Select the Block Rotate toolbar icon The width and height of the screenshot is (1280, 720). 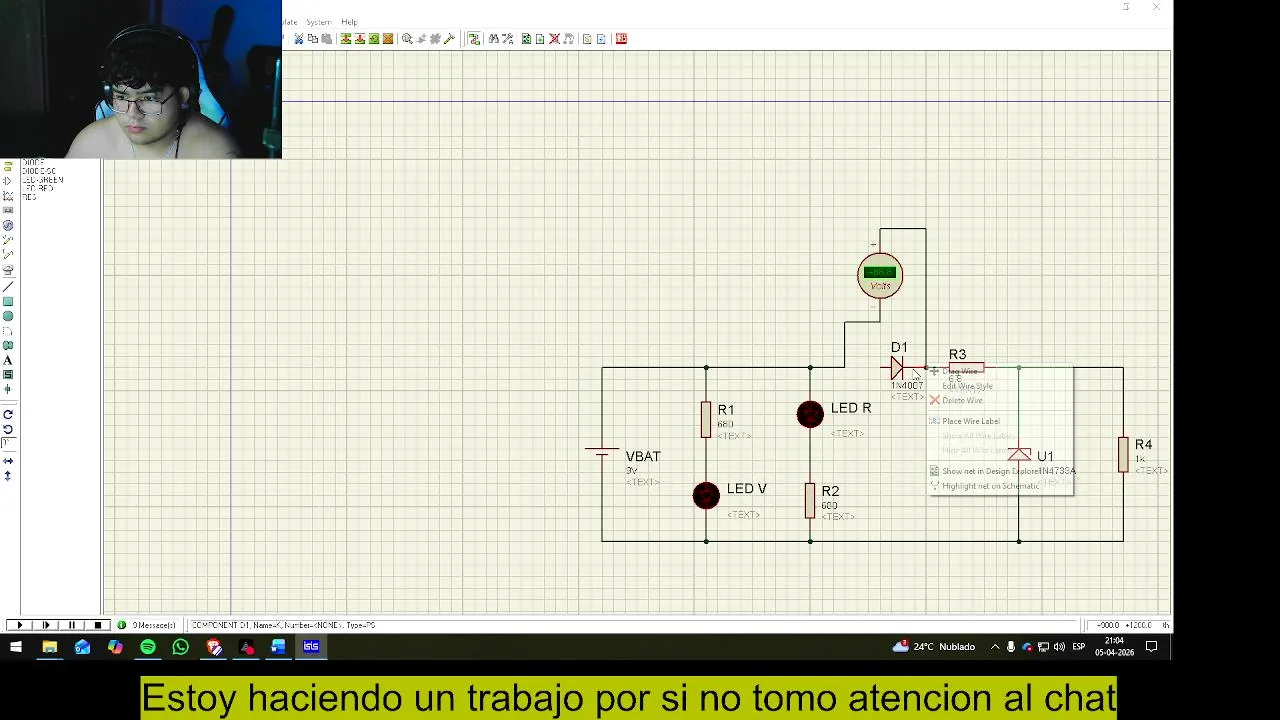click(x=374, y=39)
